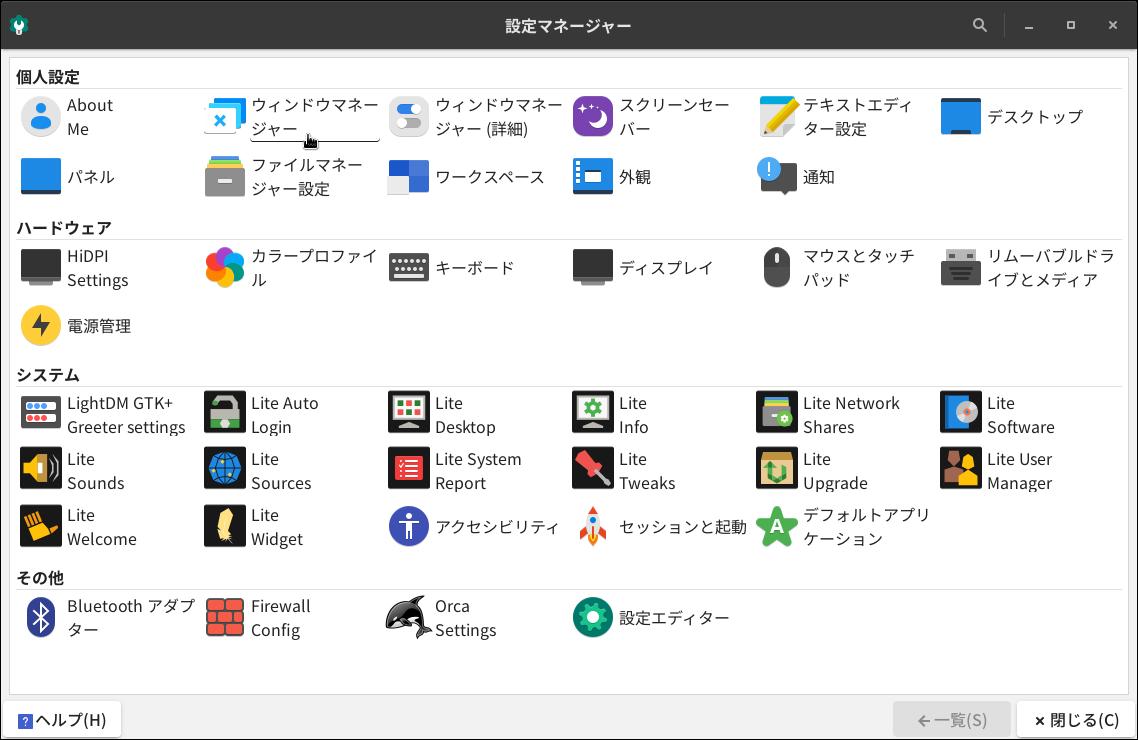Click the settings manager logo in title bar
1138x740 pixels.
pyautogui.click(x=20, y=25)
